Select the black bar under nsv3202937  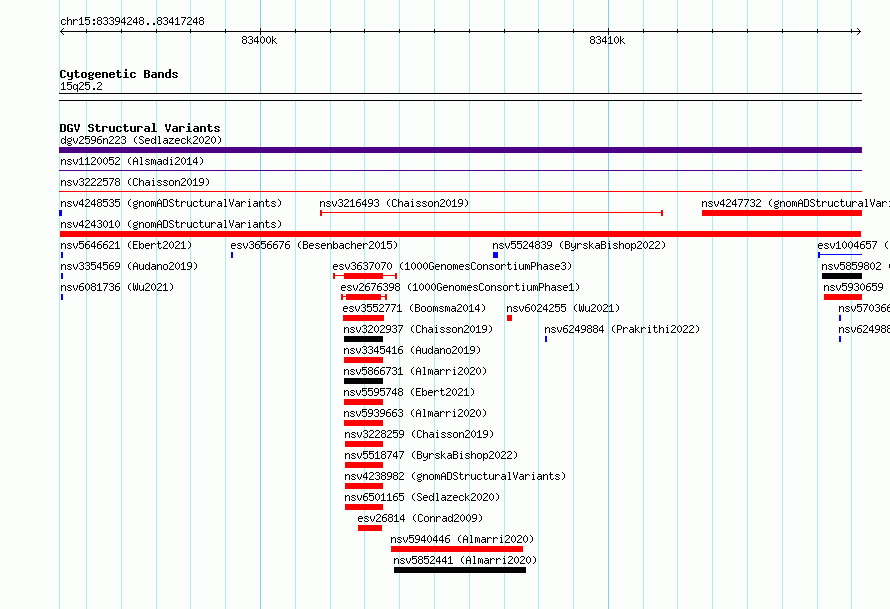363,339
